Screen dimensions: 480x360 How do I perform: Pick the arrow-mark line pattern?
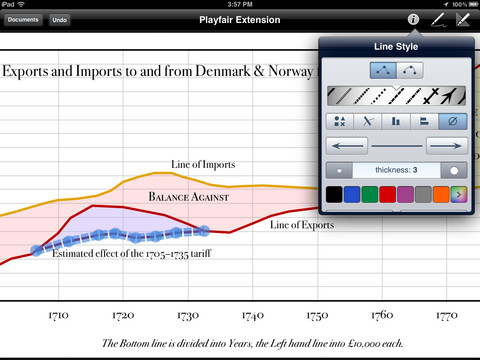pyautogui.click(x=448, y=96)
